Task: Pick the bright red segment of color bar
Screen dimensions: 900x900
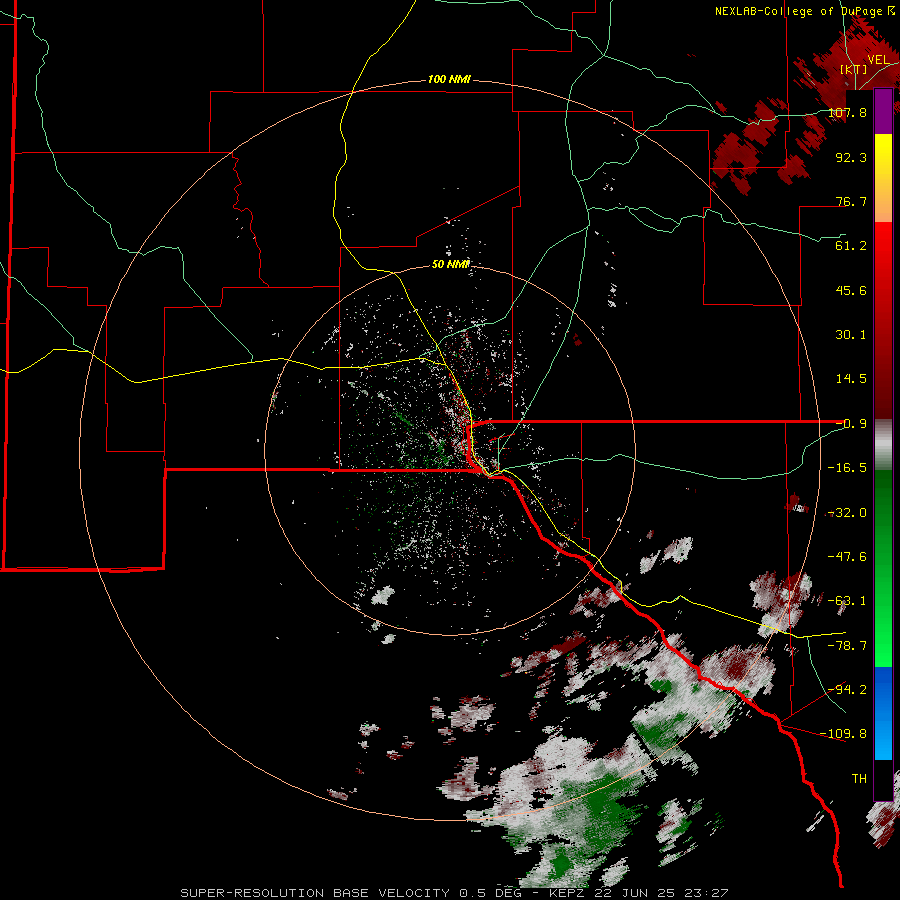Action: (883, 245)
